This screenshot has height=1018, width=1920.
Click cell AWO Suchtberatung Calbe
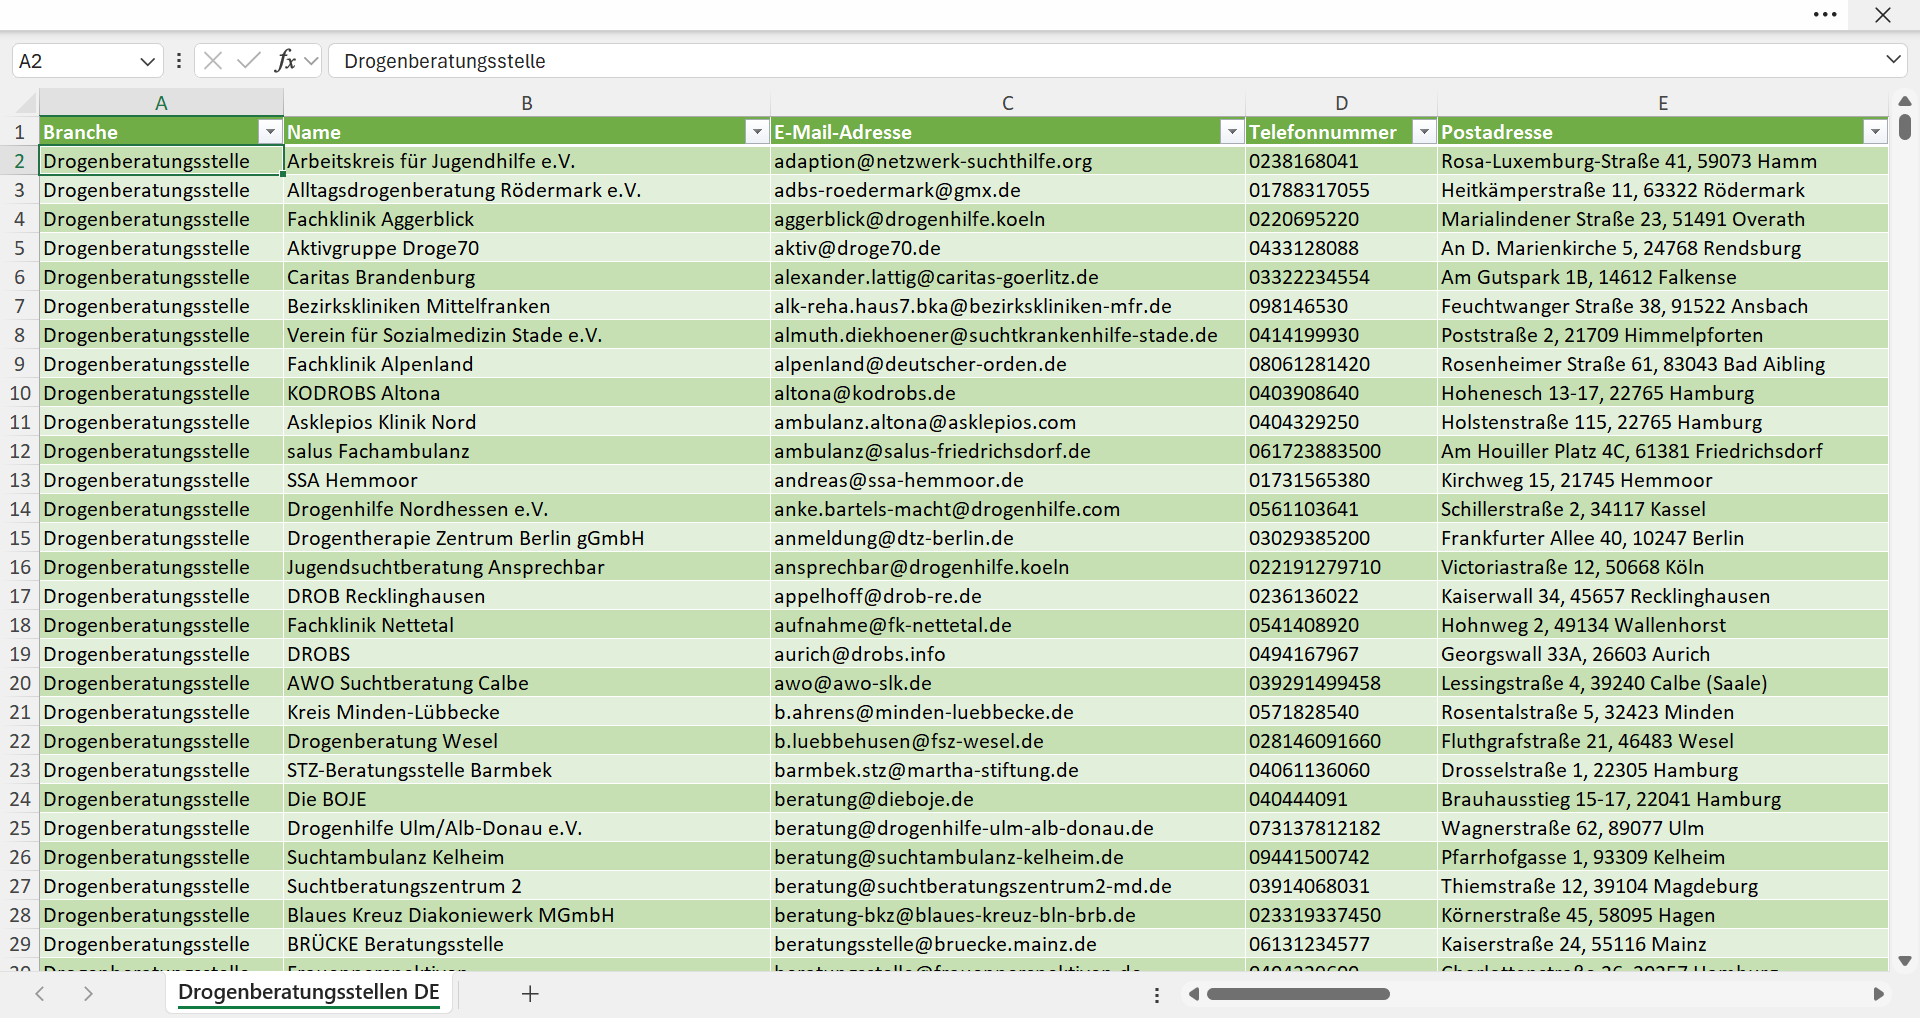click(x=527, y=683)
